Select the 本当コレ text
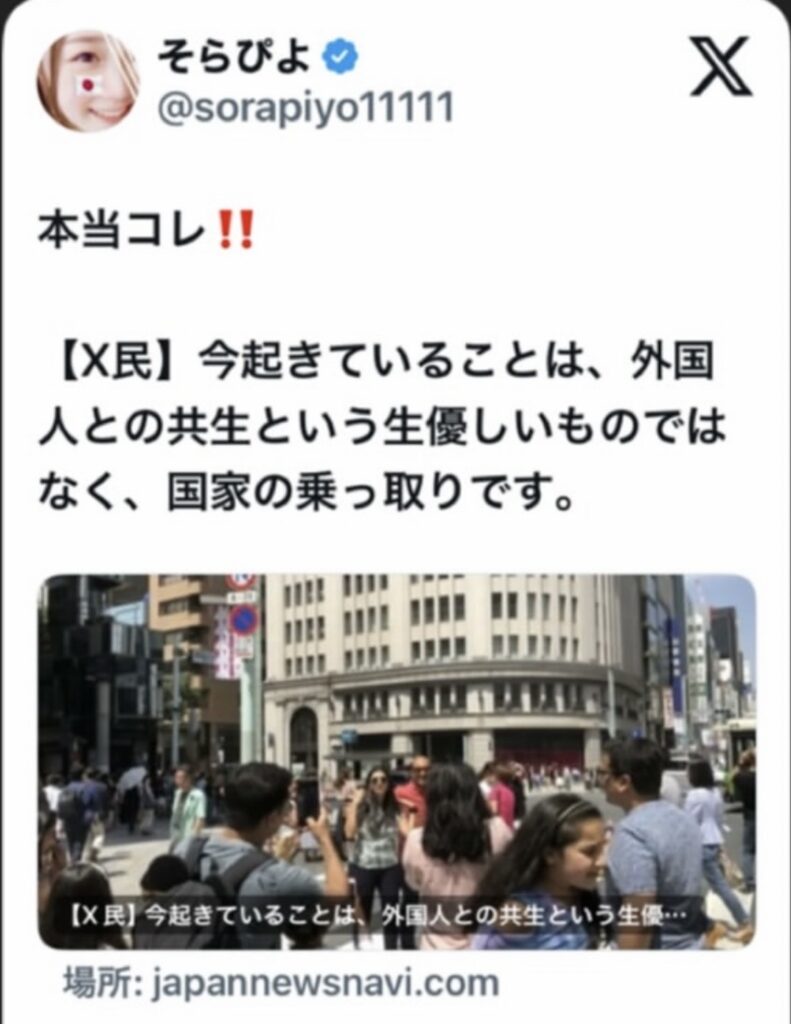The image size is (791, 1024). point(123,230)
